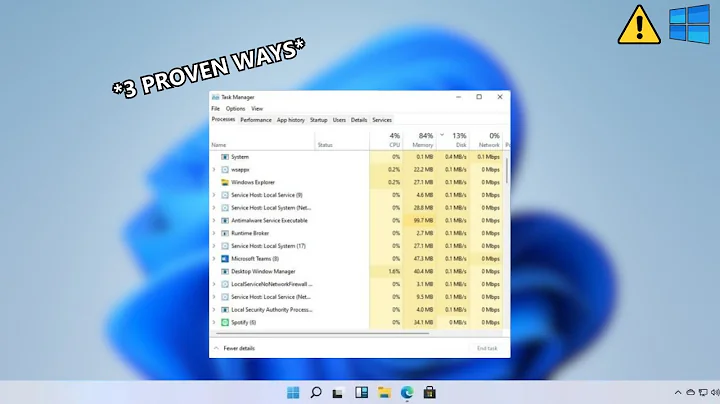Click the vertical scrollbar in process list

click(507, 171)
